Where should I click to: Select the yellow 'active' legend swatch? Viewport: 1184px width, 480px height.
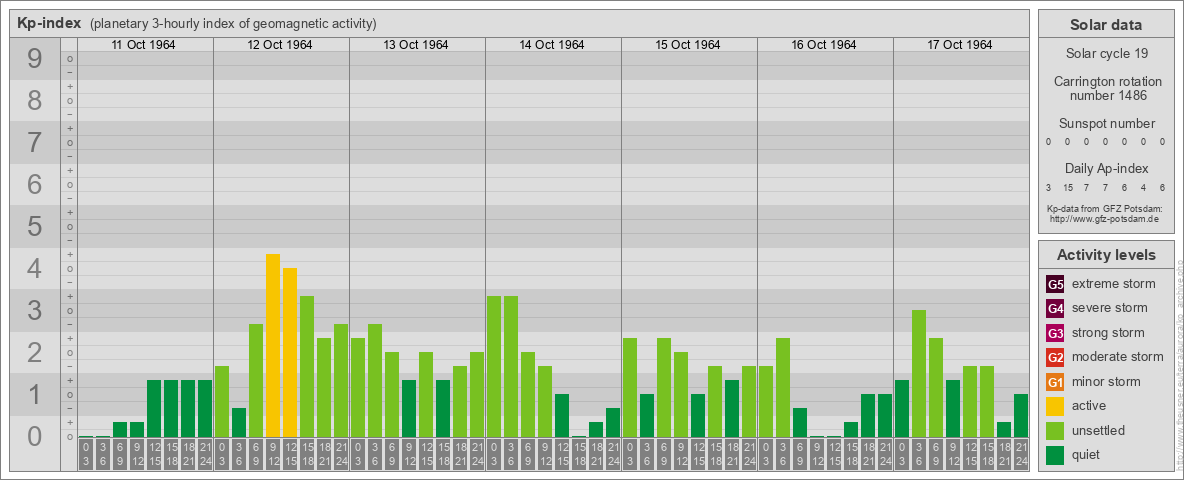1055,406
